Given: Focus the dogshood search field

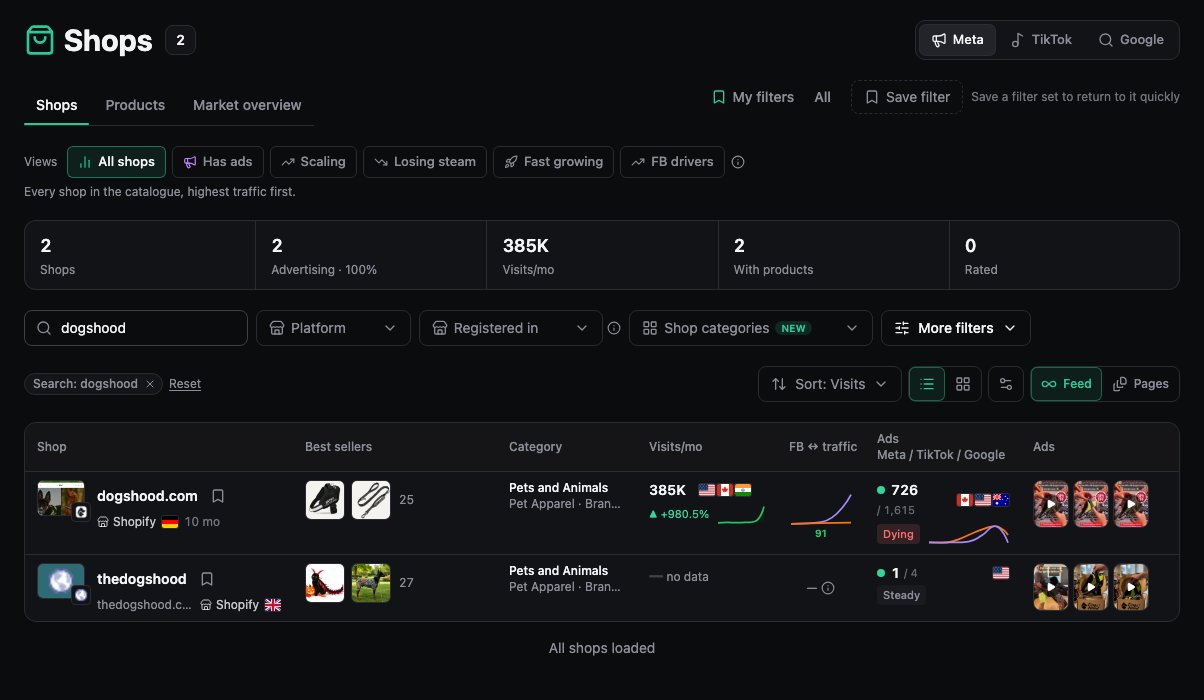Looking at the screenshot, I should pos(136,328).
